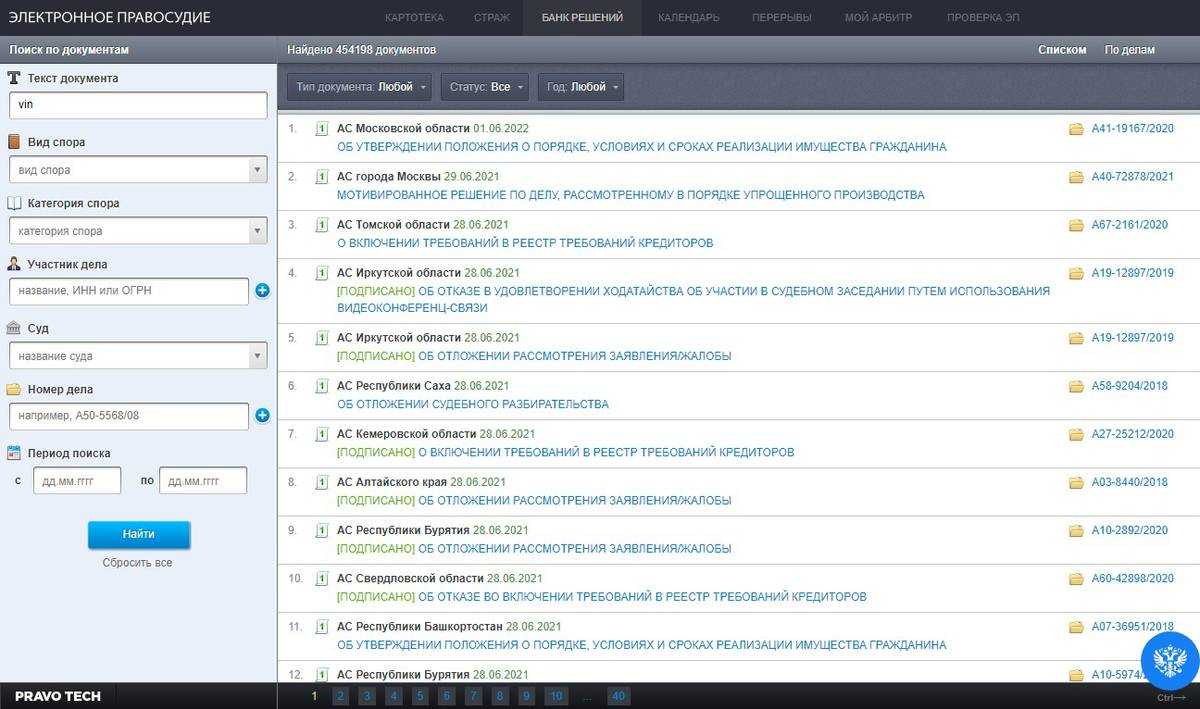The height and width of the screenshot is (709, 1200).
Task: Click the plus icon next to Участник дела
Action: (262, 291)
